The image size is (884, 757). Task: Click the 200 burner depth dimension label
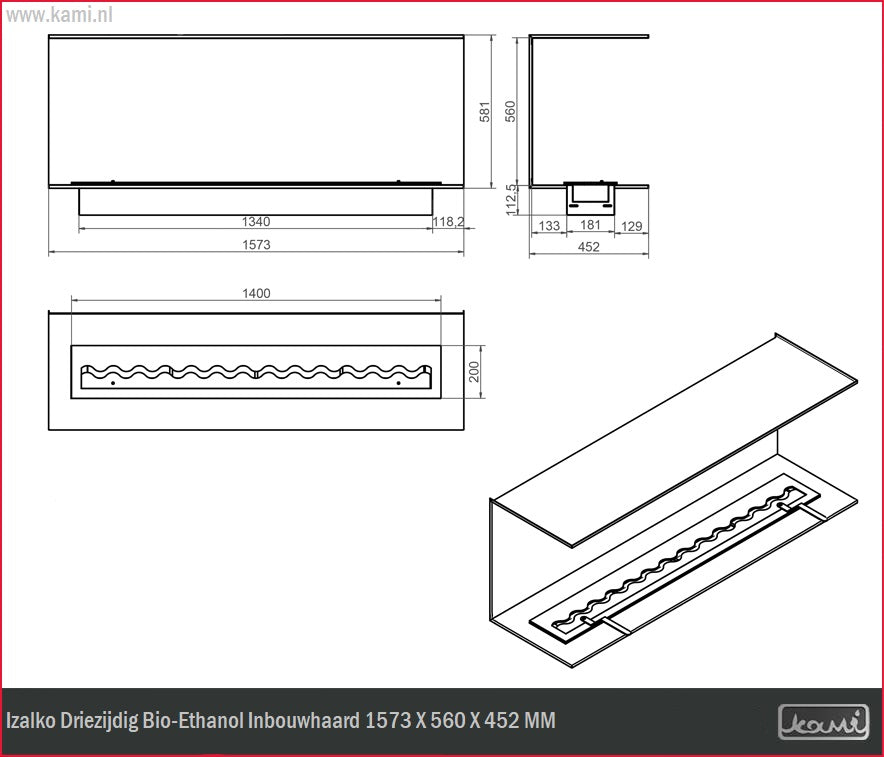click(x=475, y=371)
